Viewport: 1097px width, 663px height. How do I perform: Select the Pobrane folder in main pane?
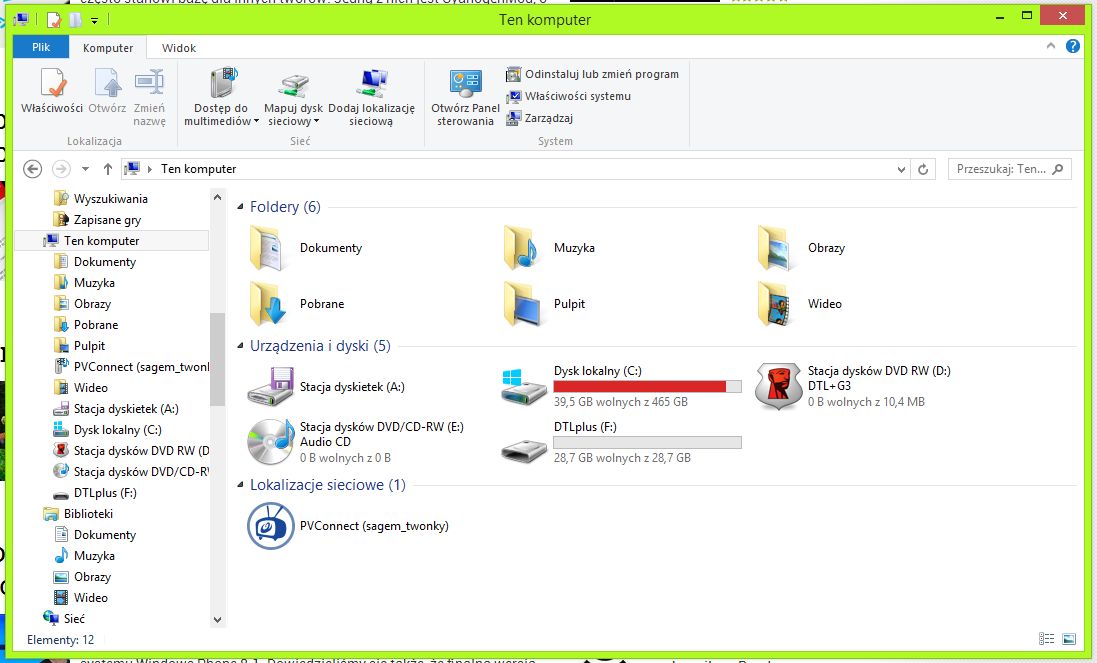tap(267, 304)
